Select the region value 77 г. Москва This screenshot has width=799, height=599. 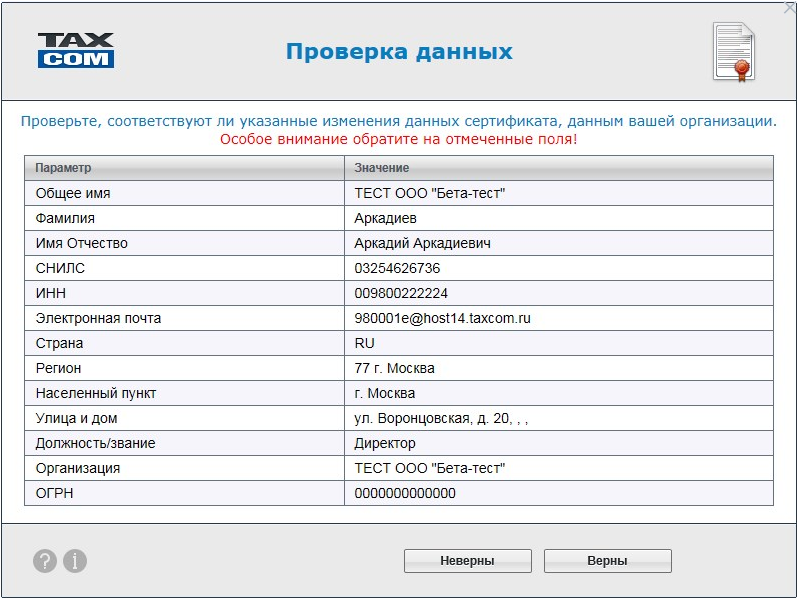tap(394, 368)
